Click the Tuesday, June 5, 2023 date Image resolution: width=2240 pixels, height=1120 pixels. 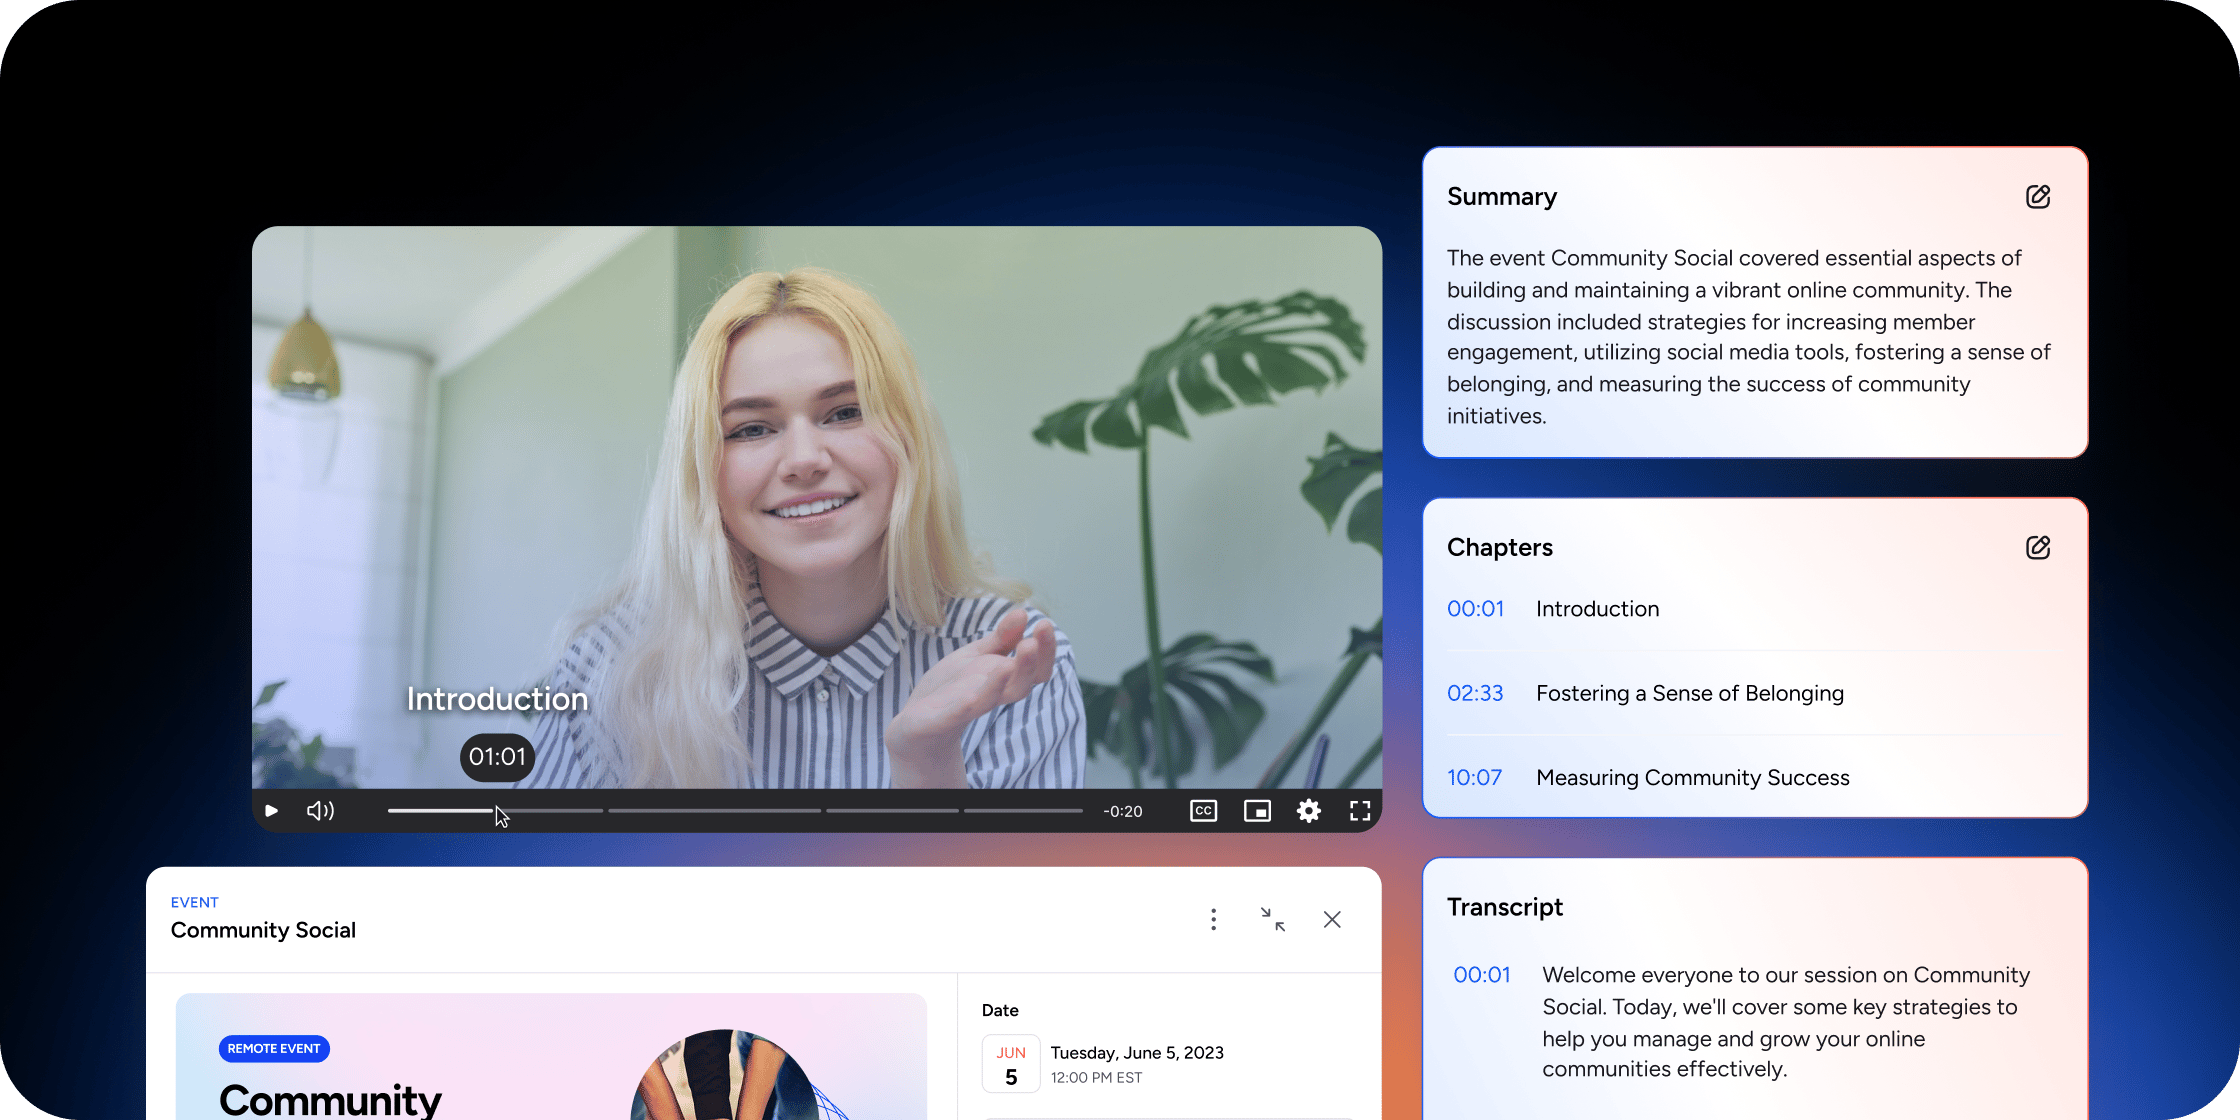click(x=1137, y=1053)
